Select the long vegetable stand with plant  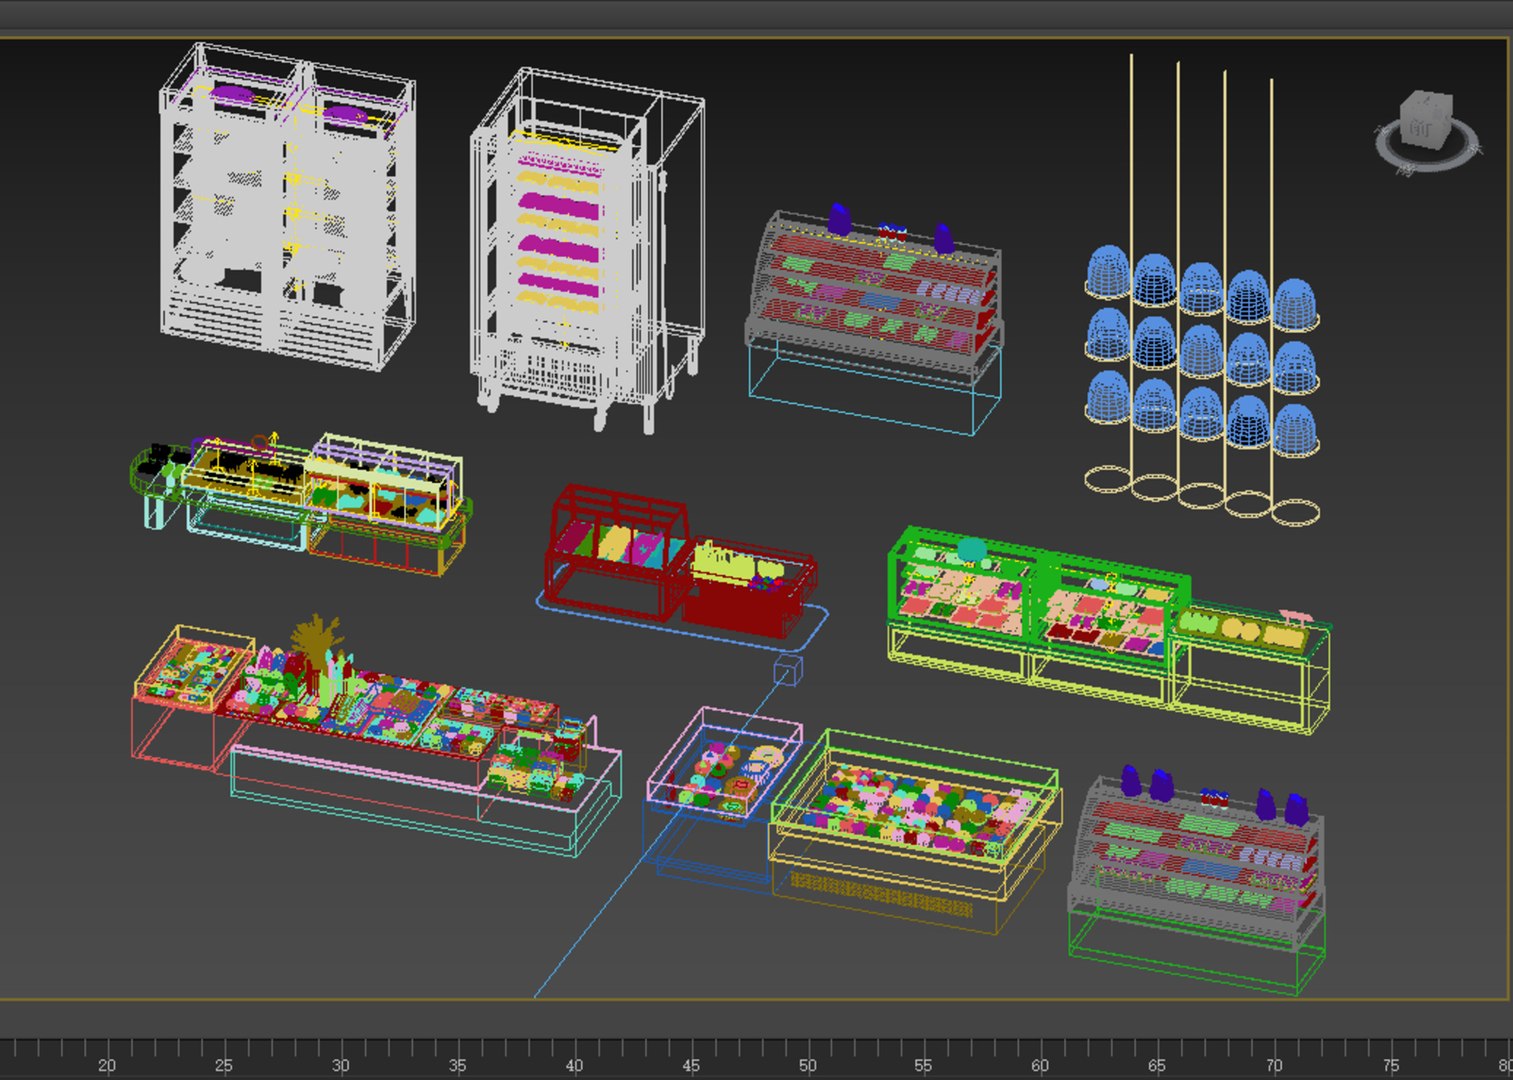click(x=375, y=735)
